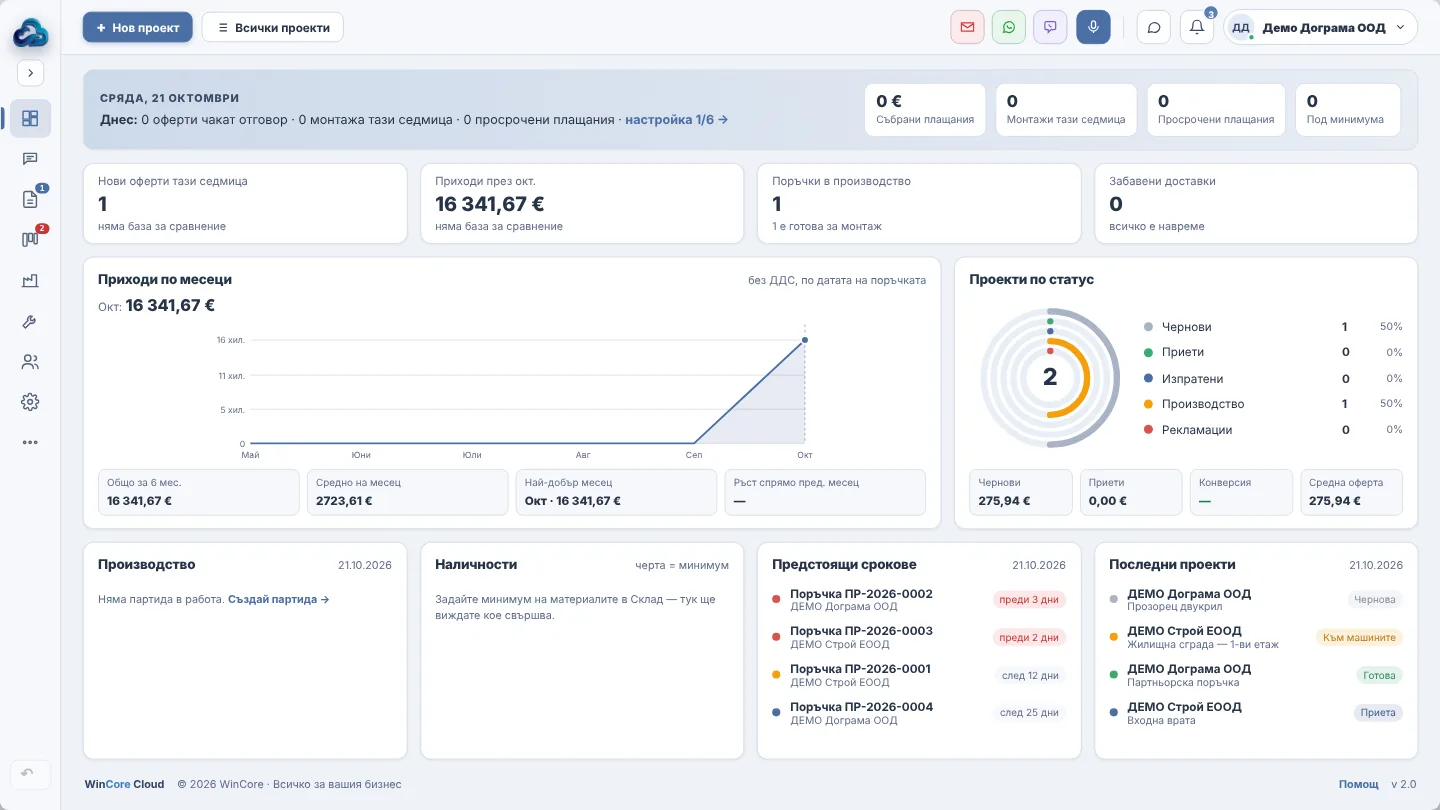Open the speech bubble comments icon
Screen dimensions: 1440x810
[x=1154, y=28]
